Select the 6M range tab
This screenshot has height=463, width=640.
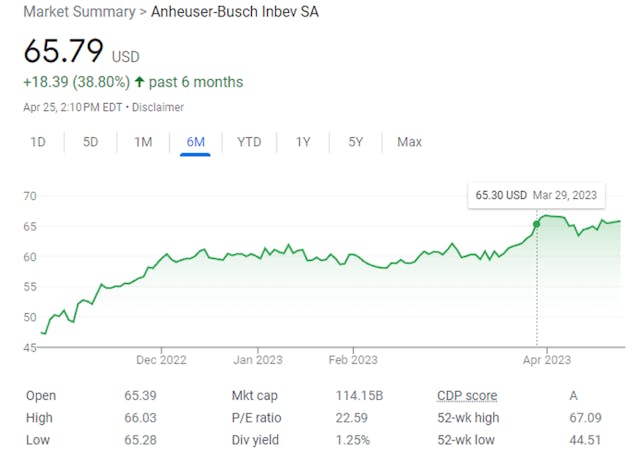pos(195,142)
